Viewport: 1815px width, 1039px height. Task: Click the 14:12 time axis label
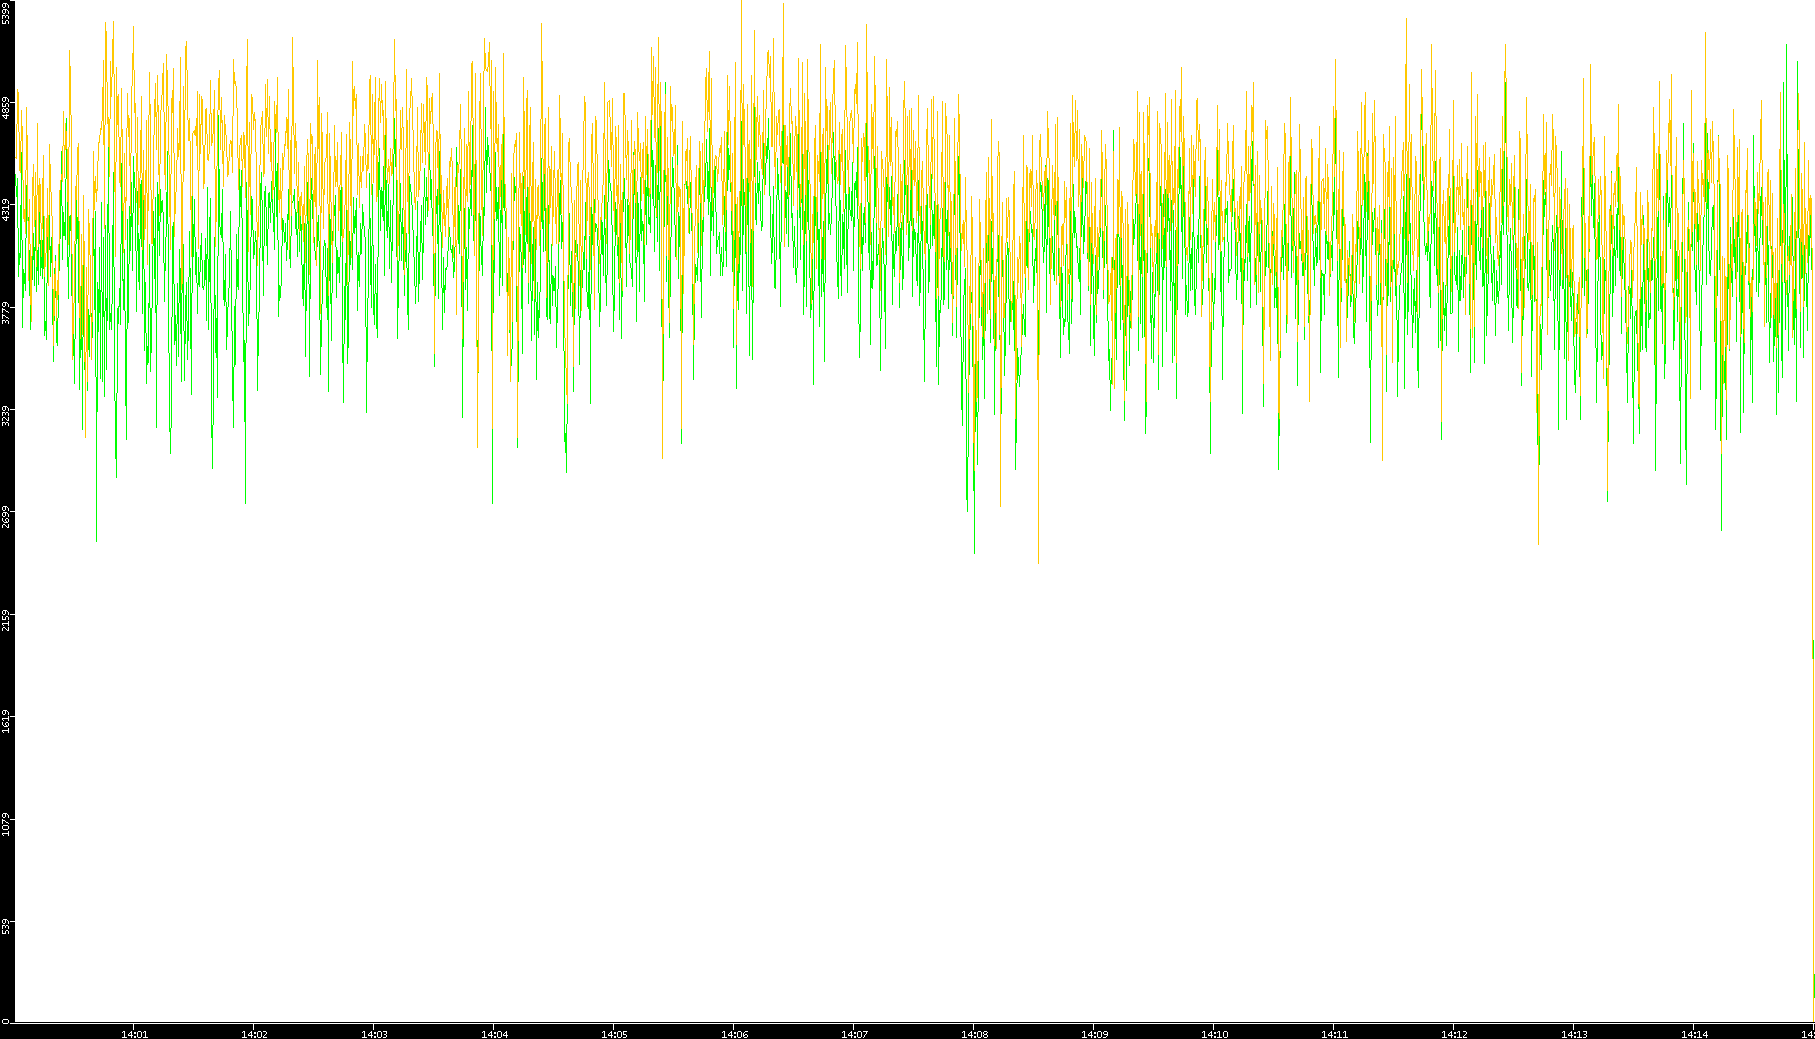tap(1455, 1034)
